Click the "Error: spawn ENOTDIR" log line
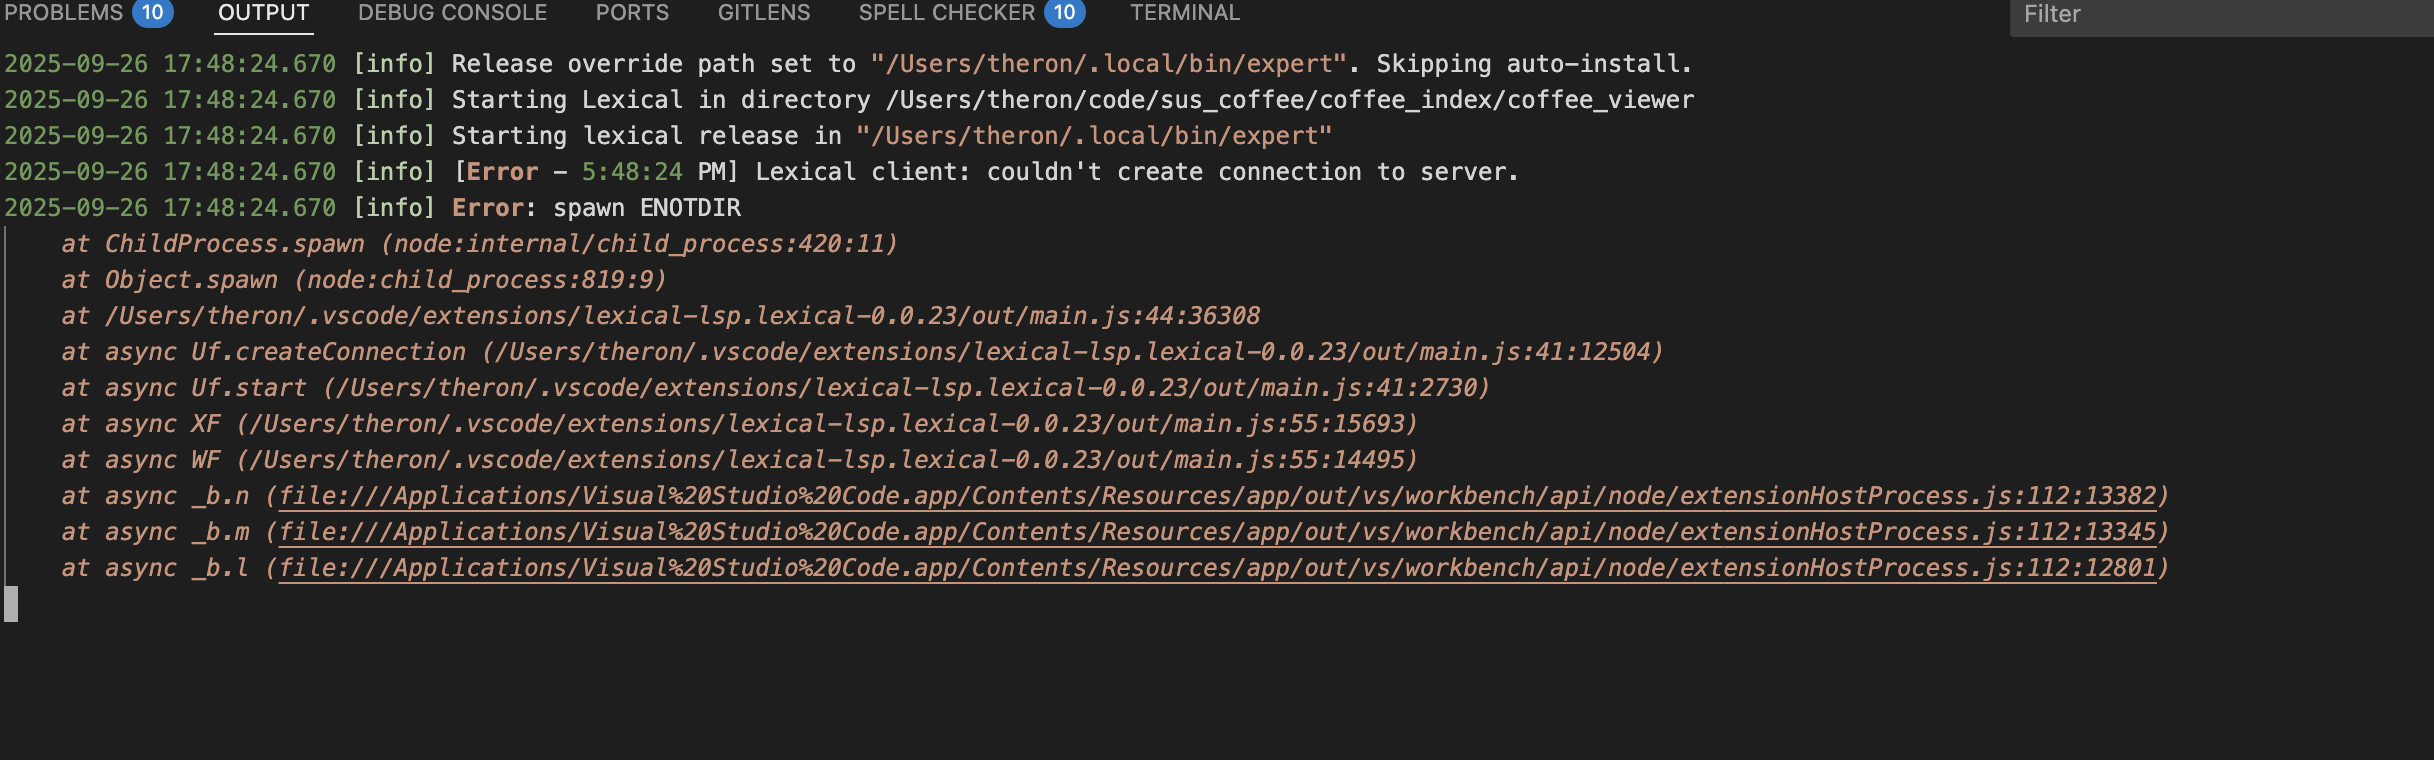The width and height of the screenshot is (2434, 760). point(596,208)
